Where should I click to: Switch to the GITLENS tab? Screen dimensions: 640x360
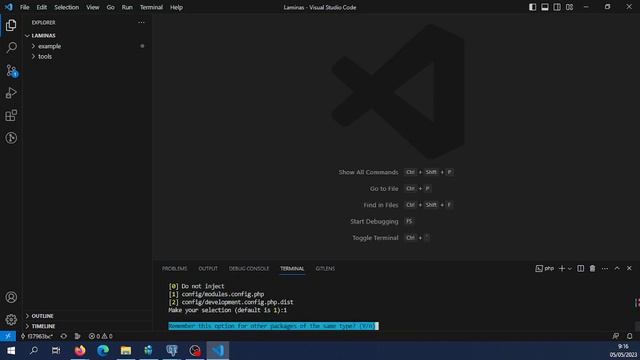(325, 268)
